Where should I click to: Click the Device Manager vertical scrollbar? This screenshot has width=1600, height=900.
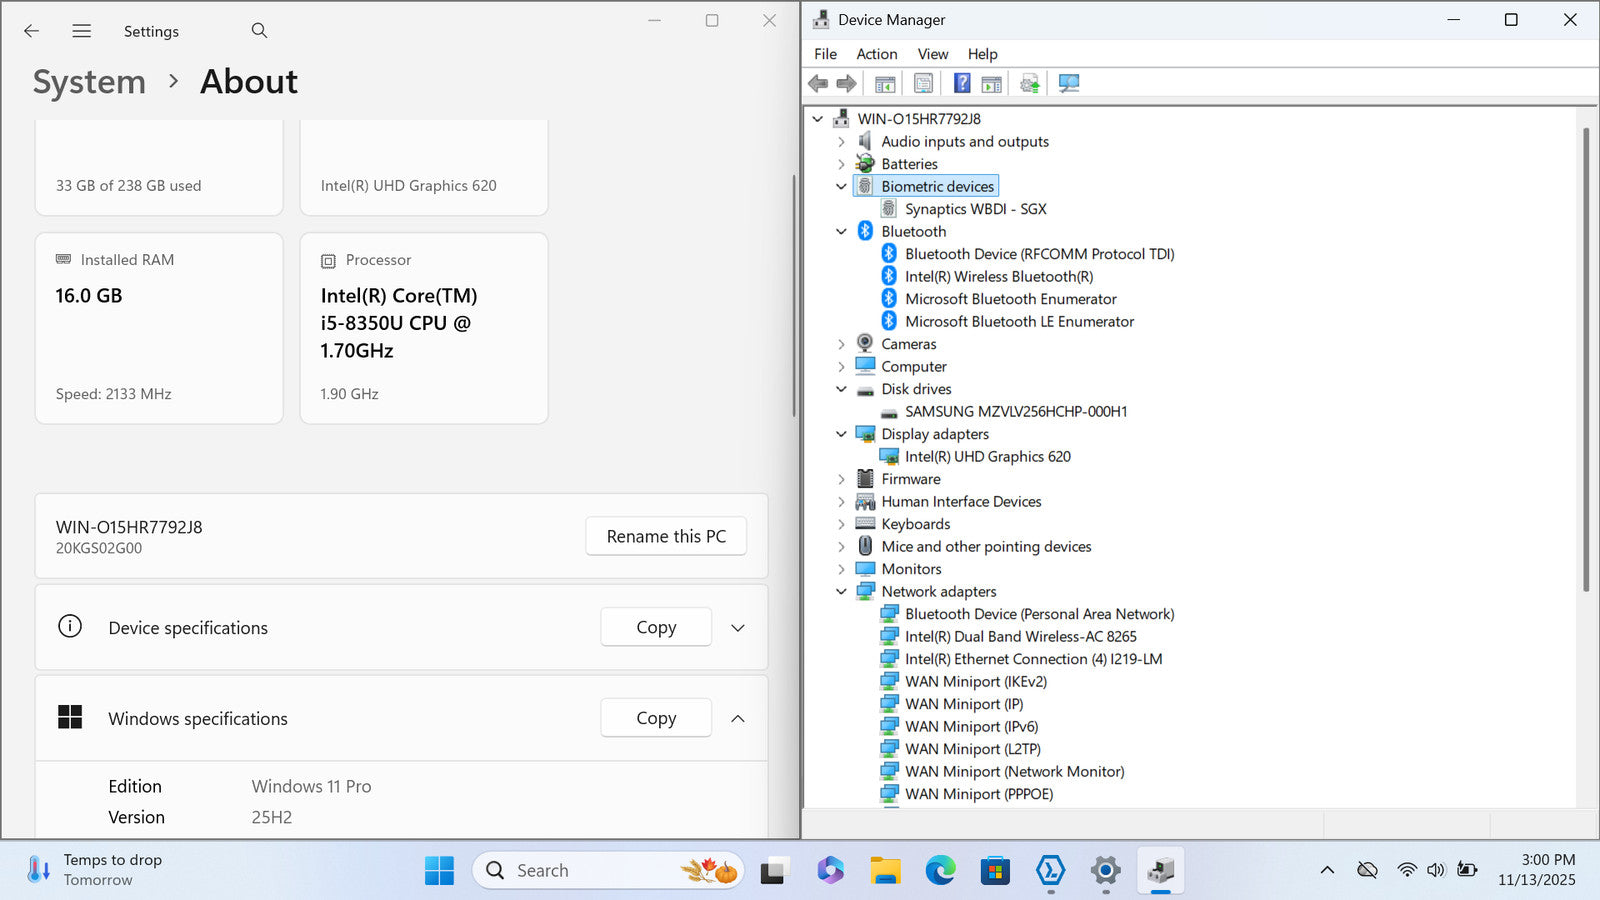pyautogui.click(x=1585, y=360)
